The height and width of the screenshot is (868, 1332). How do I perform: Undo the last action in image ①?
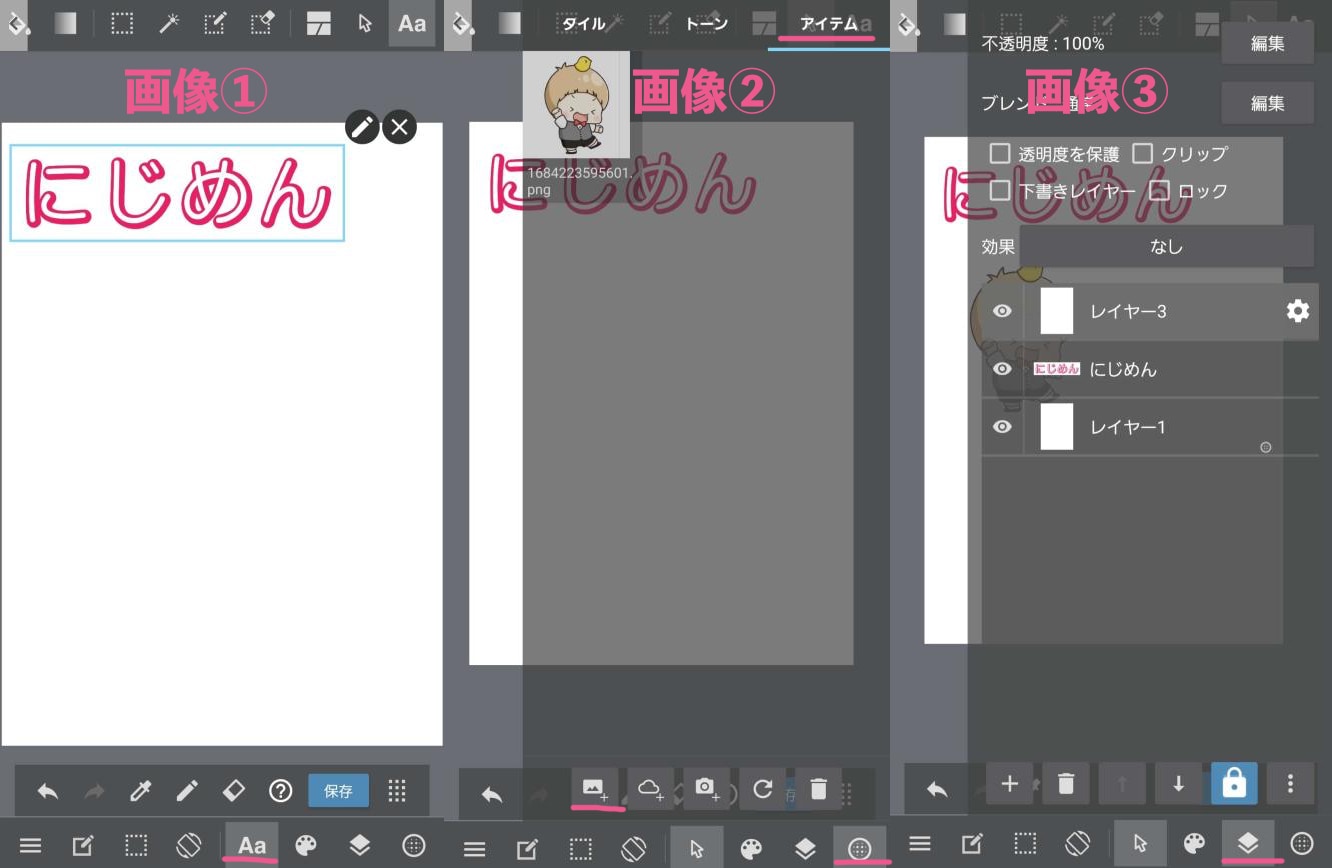click(x=48, y=791)
